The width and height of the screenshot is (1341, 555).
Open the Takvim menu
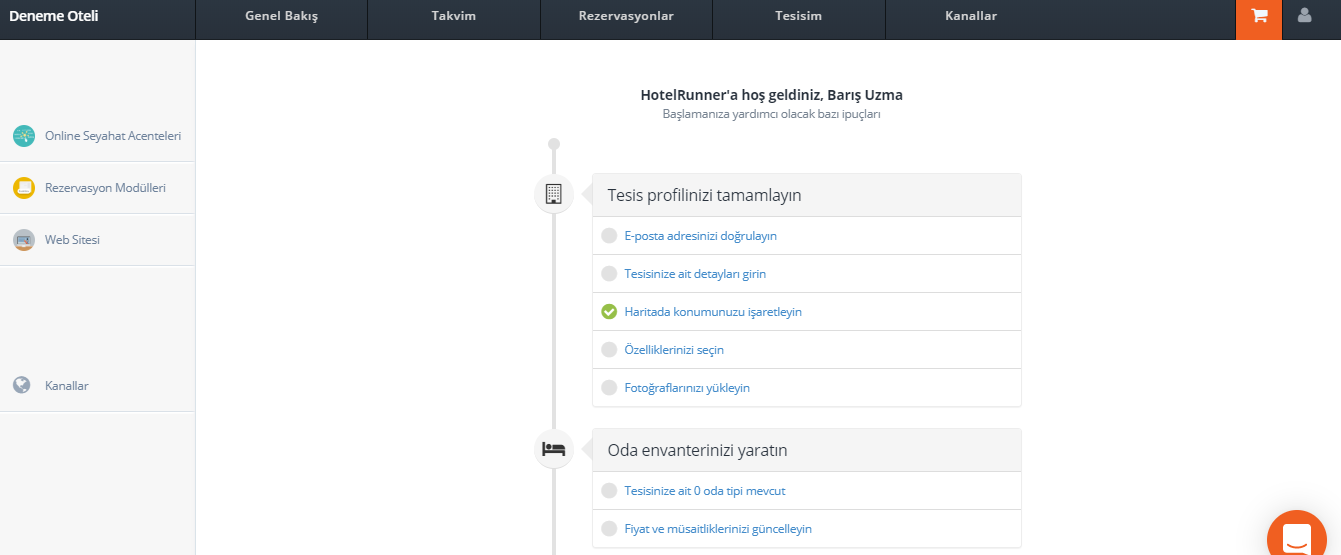pos(453,16)
